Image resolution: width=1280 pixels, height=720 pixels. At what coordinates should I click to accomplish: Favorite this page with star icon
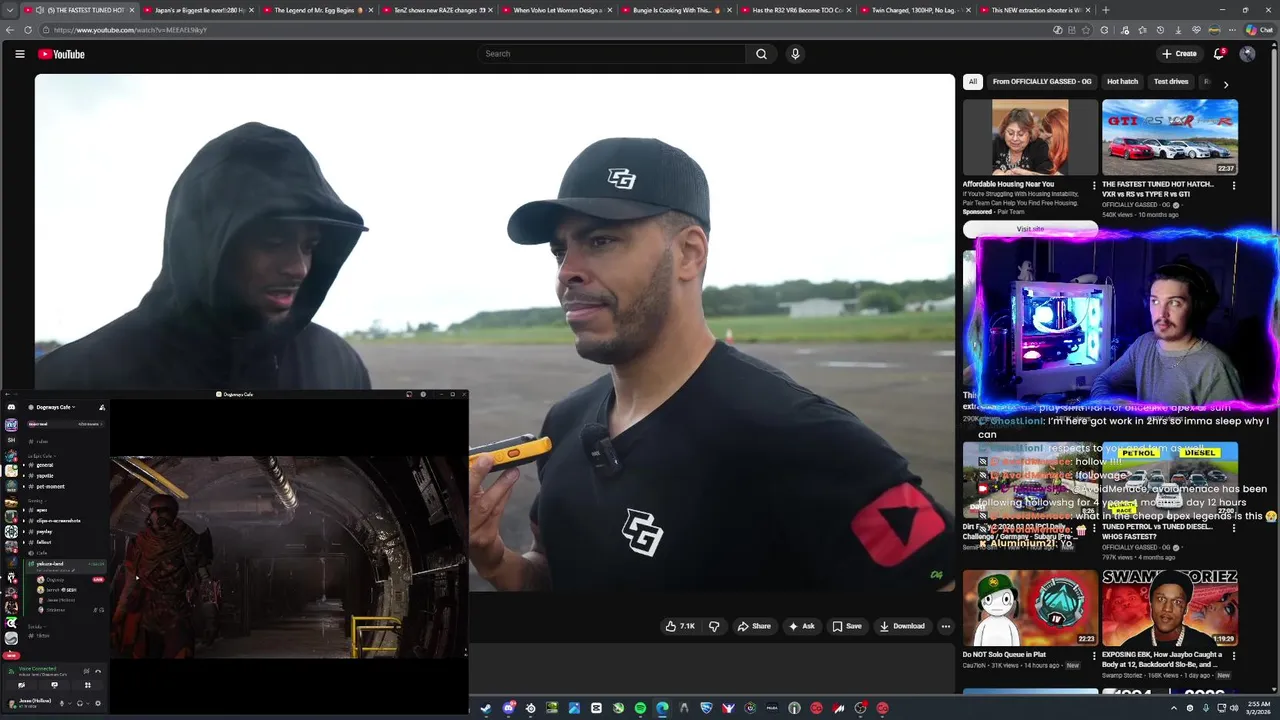[1086, 30]
